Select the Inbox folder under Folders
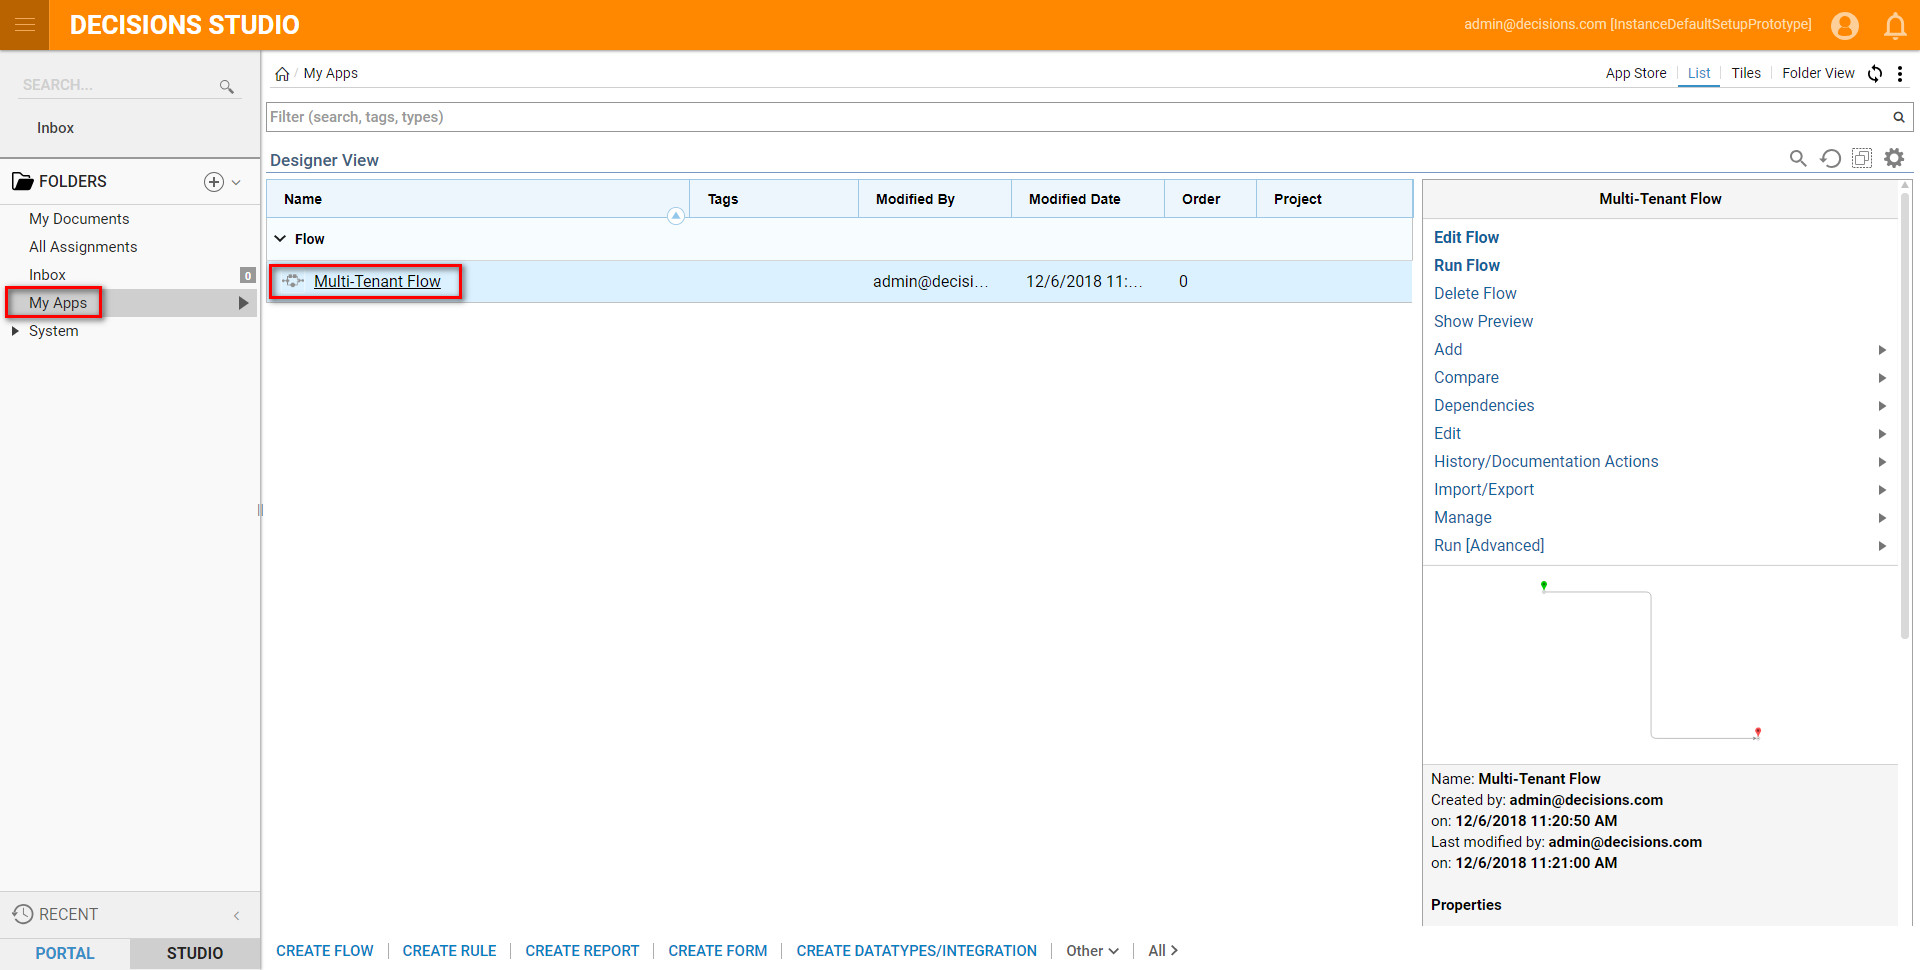Screen dimensions: 1920x970 click(47, 275)
